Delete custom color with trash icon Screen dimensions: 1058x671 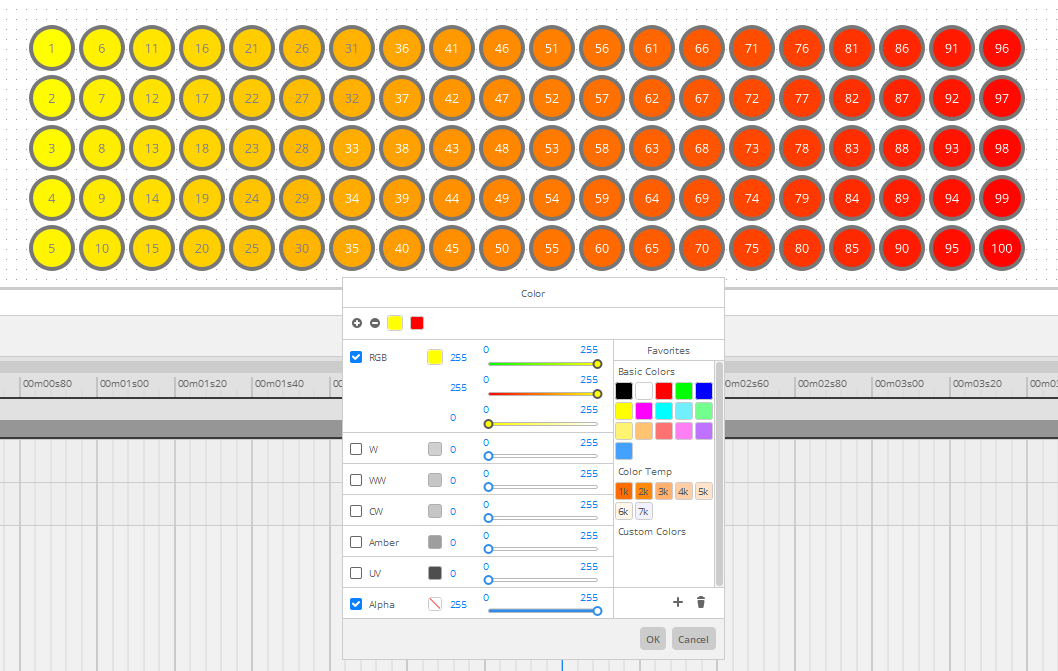pos(701,602)
